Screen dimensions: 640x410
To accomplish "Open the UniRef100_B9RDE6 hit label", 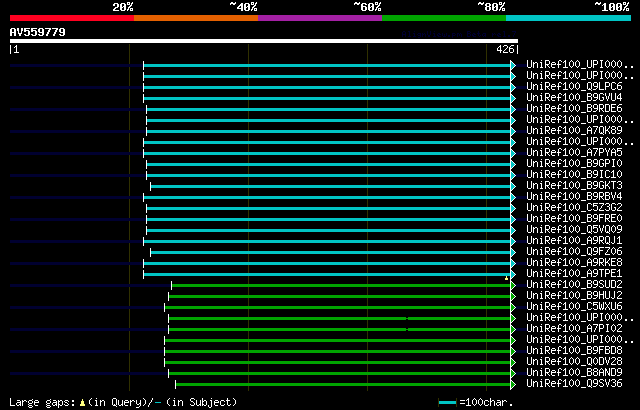I will (574, 109).
